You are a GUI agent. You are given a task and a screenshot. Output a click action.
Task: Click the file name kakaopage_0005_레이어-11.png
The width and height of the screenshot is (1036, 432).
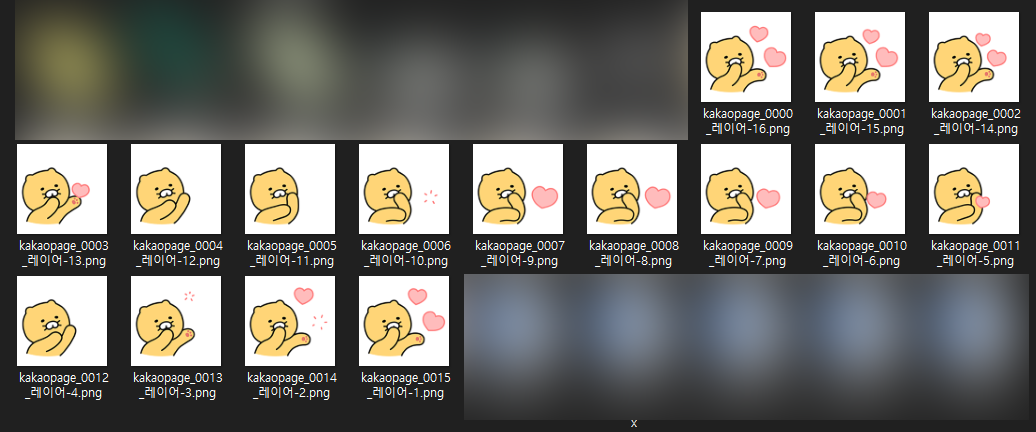291,254
